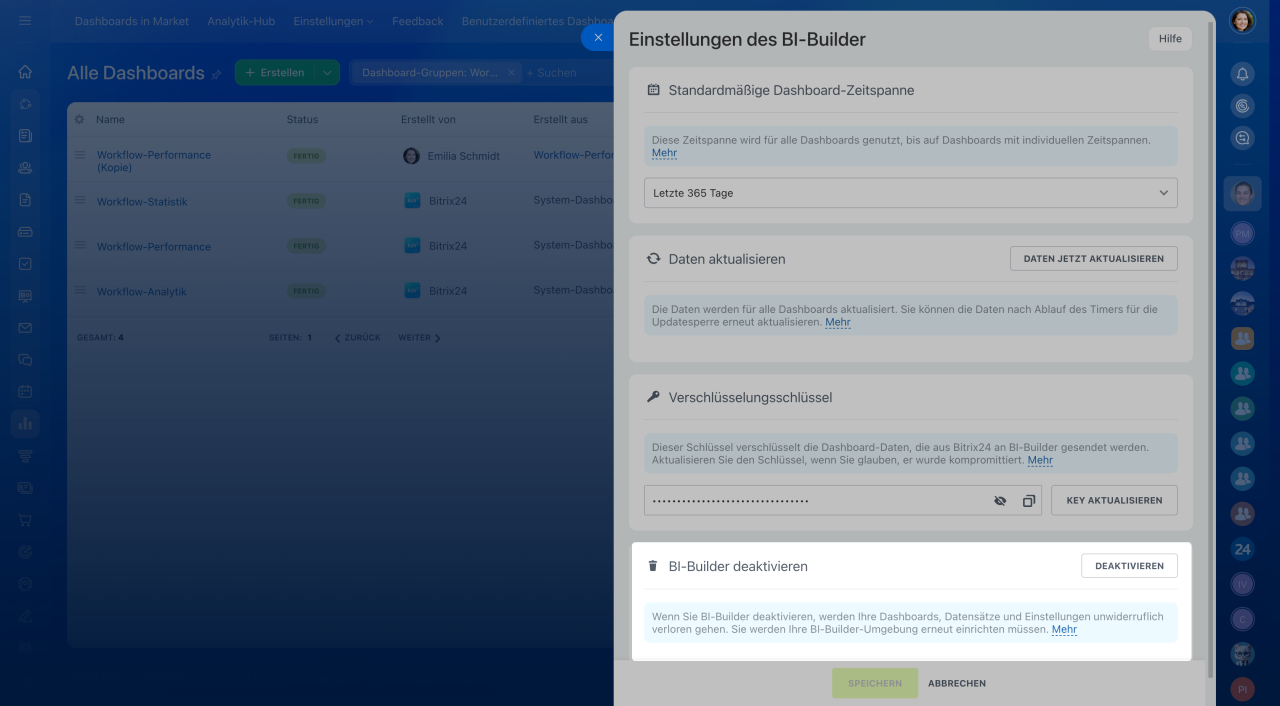Open drag handle of Workflow-Analytik row
The height and width of the screenshot is (706, 1280).
pos(80,291)
